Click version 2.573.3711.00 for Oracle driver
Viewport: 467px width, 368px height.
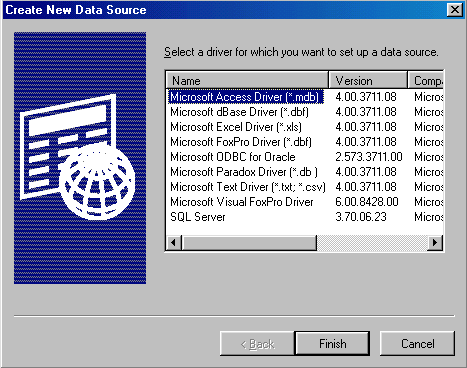click(369, 157)
